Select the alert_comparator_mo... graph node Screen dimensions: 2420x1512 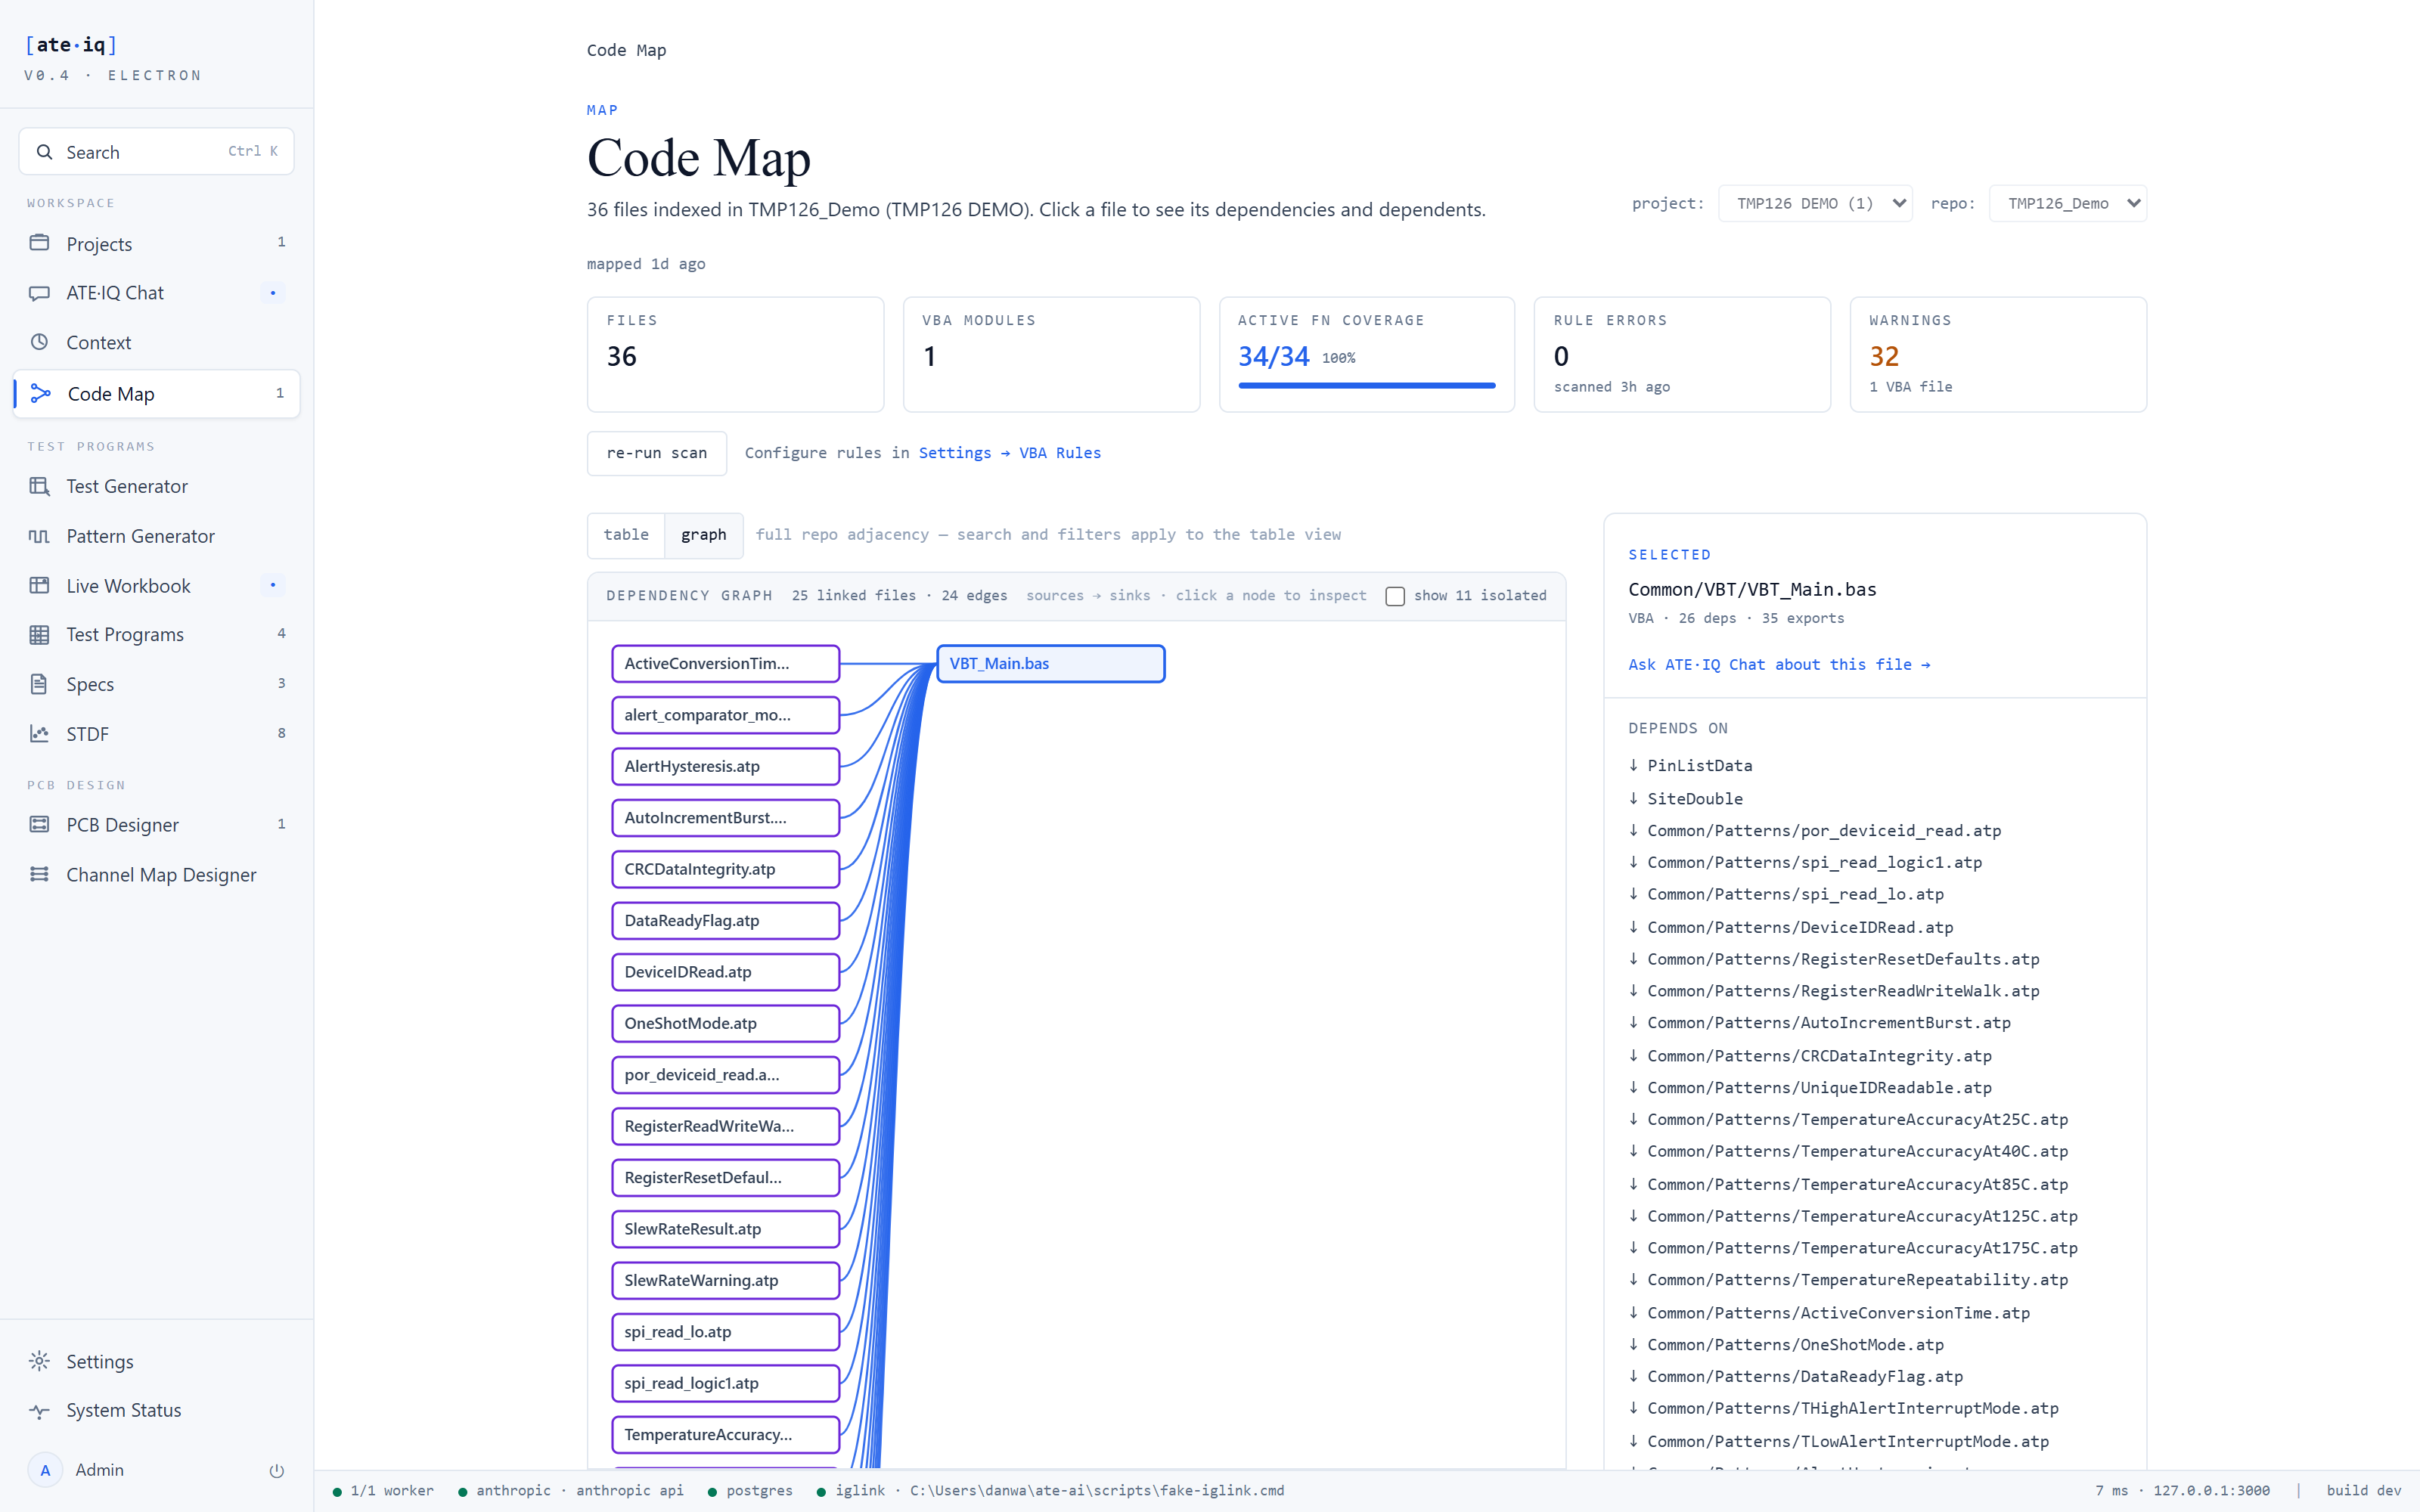coord(726,715)
